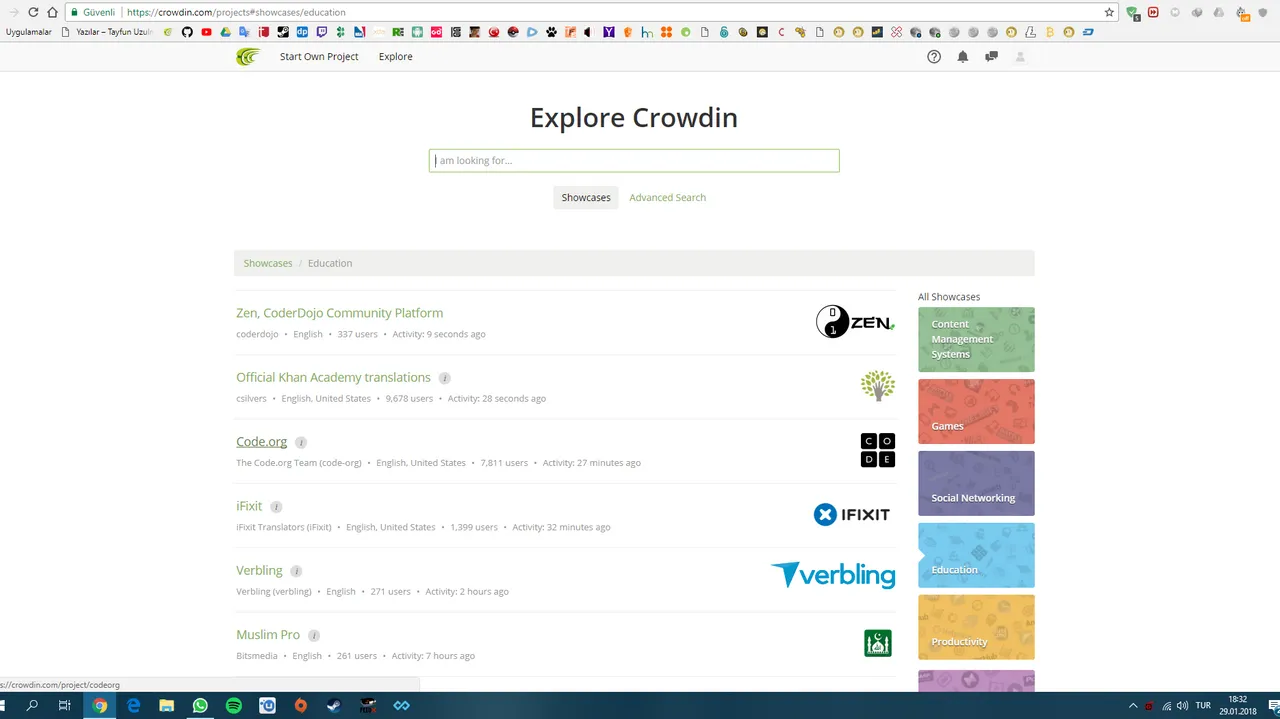
Task: Open the GitHub bookmark icon
Action: pos(187,32)
